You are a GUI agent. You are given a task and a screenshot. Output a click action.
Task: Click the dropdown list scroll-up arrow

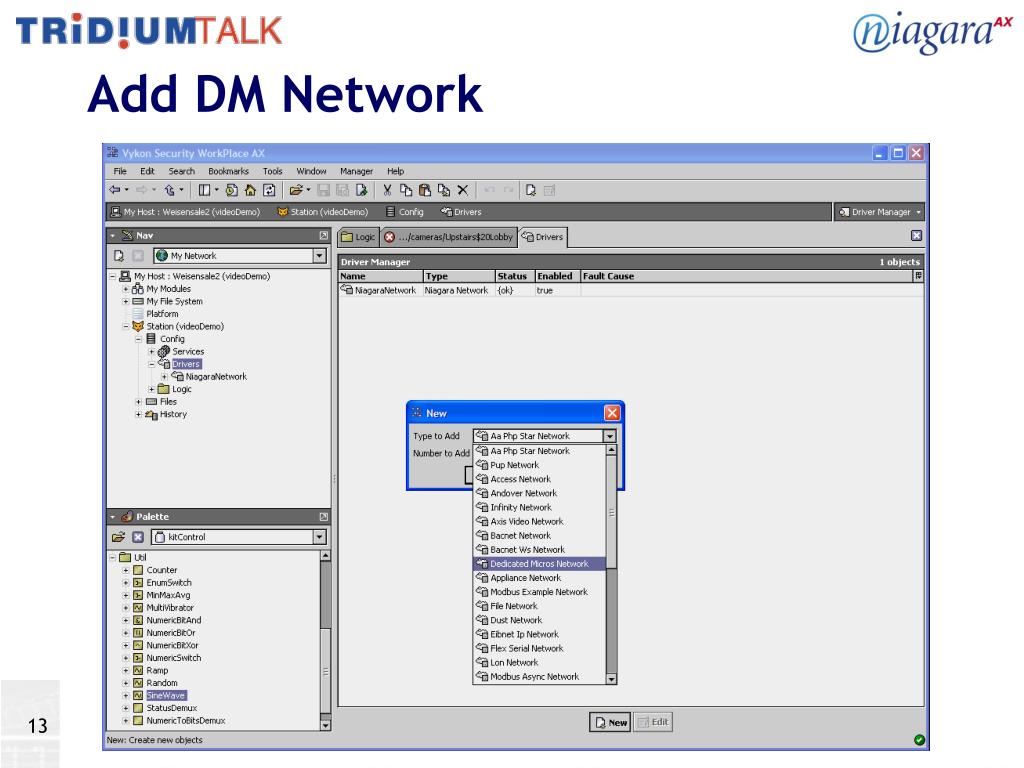[x=611, y=450]
